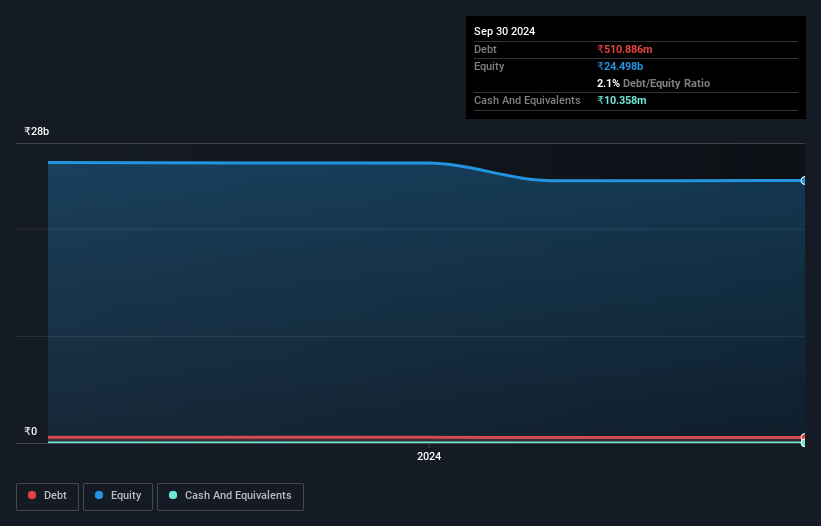The image size is (821, 526).
Task: Select the Equity endpoint marker on chart
Action: point(803,181)
